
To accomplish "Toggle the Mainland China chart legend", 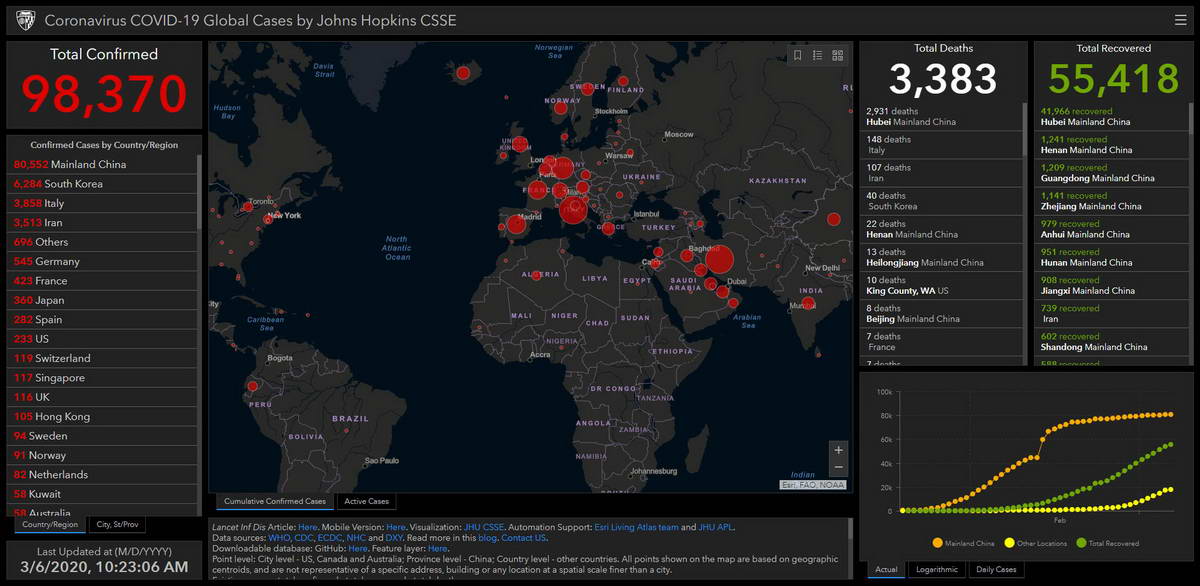I will point(967,543).
